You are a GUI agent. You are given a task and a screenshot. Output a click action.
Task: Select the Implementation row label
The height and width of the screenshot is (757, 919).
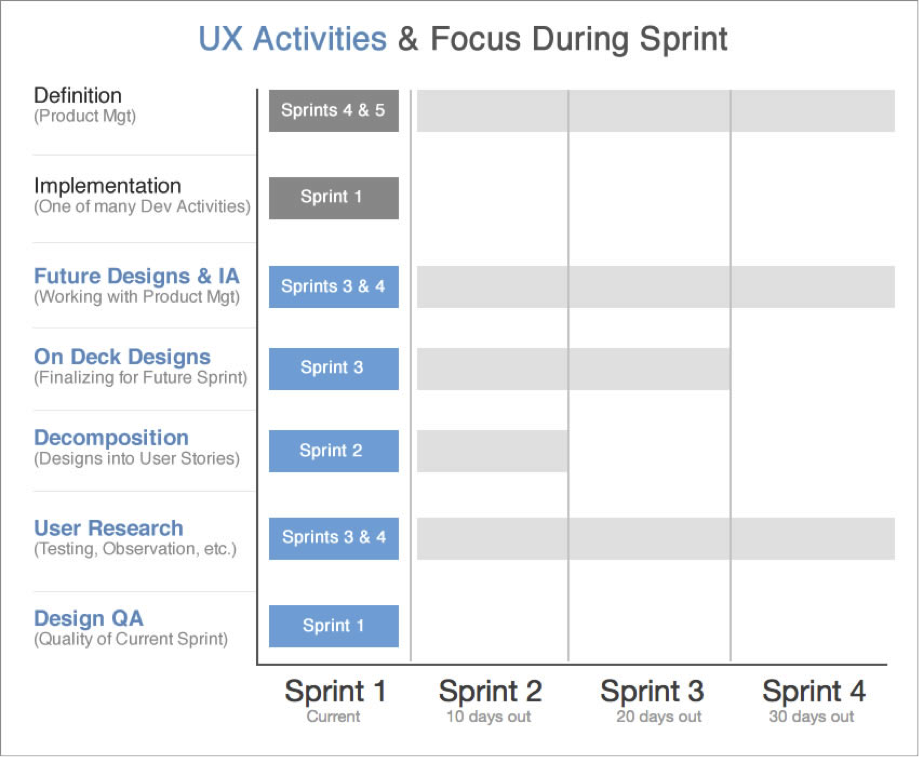point(107,186)
